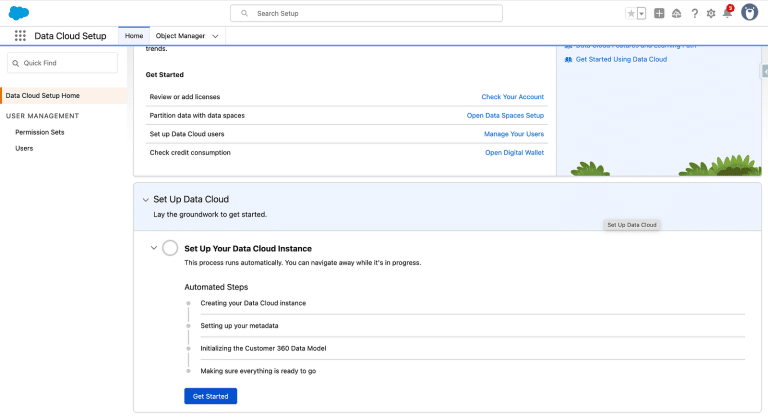Click the Open Digital Wallet link
This screenshot has height=419, width=768.
(514, 153)
